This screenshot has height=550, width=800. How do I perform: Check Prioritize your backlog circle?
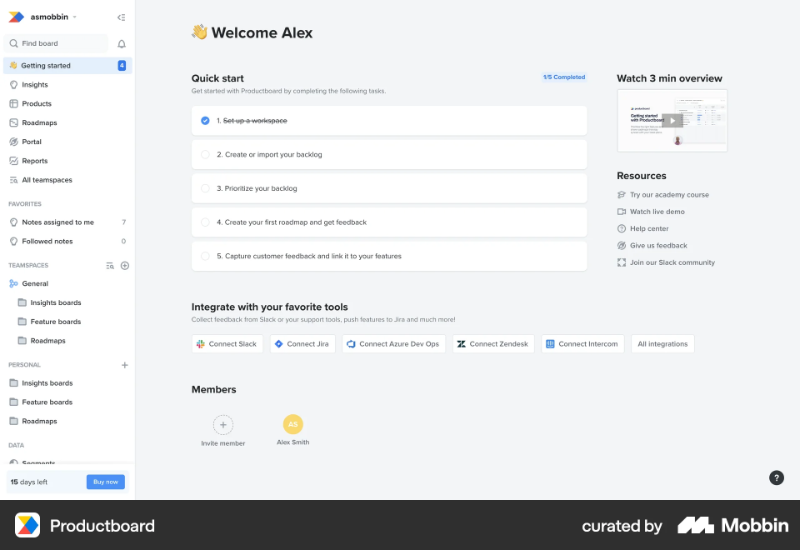[x=205, y=188]
